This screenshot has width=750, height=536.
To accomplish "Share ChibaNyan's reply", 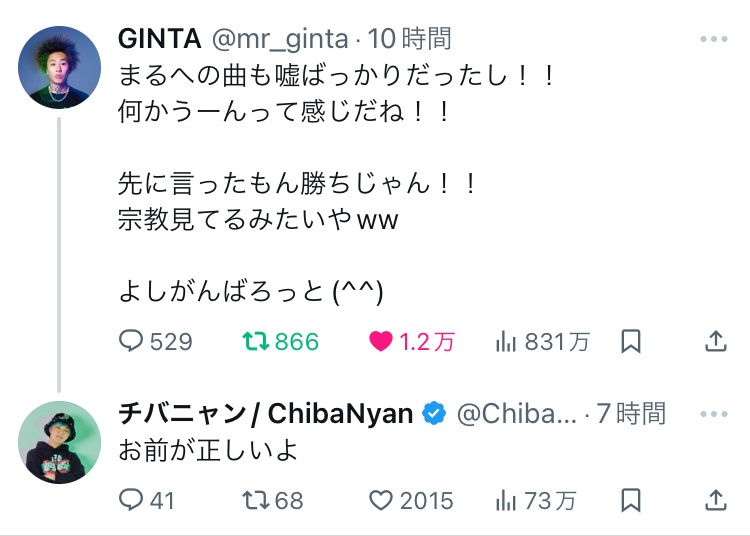I will click(716, 500).
